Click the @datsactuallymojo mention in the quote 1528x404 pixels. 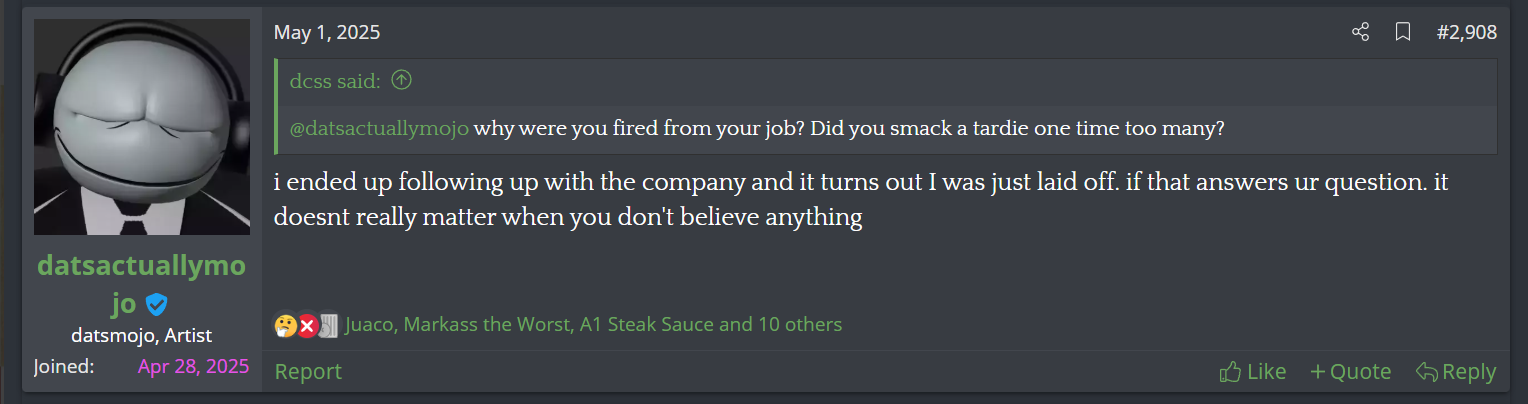pyautogui.click(x=379, y=130)
